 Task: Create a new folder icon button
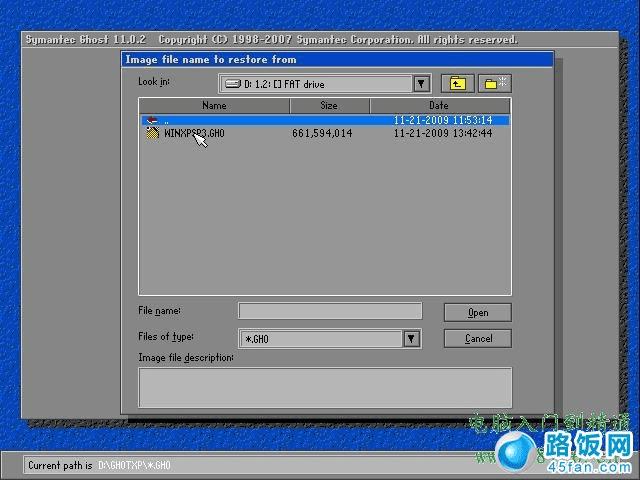(x=495, y=84)
